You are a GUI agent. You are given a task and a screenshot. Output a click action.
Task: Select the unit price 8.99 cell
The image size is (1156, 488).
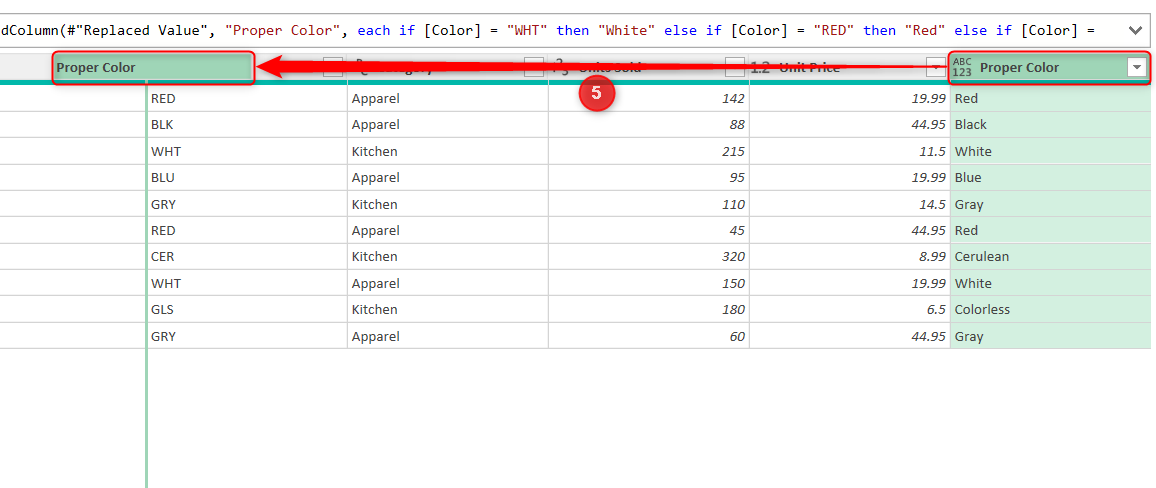tap(850, 257)
